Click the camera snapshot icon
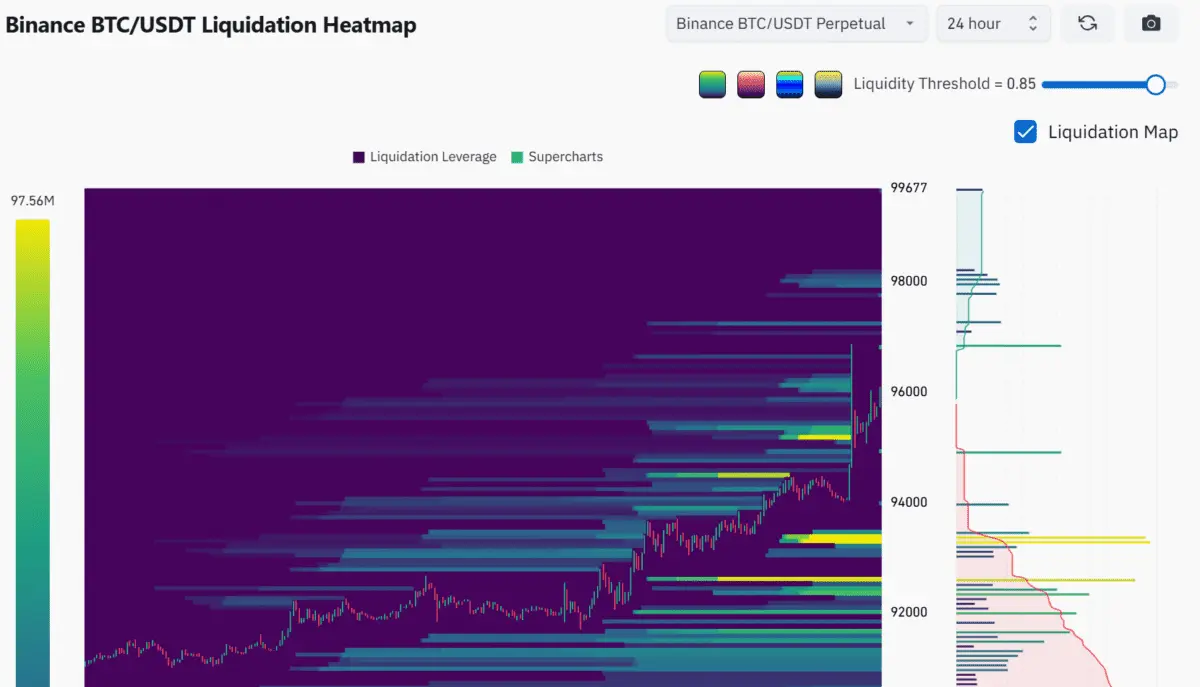 pos(1151,24)
